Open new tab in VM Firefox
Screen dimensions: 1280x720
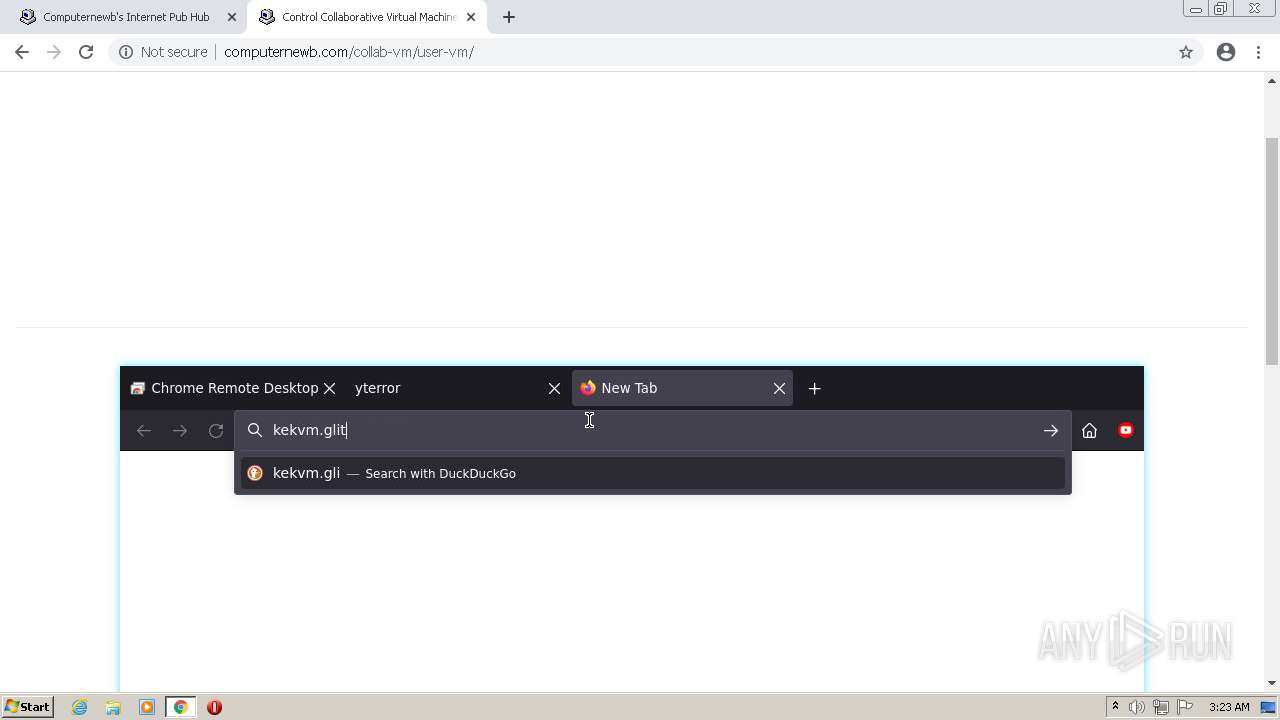815,388
